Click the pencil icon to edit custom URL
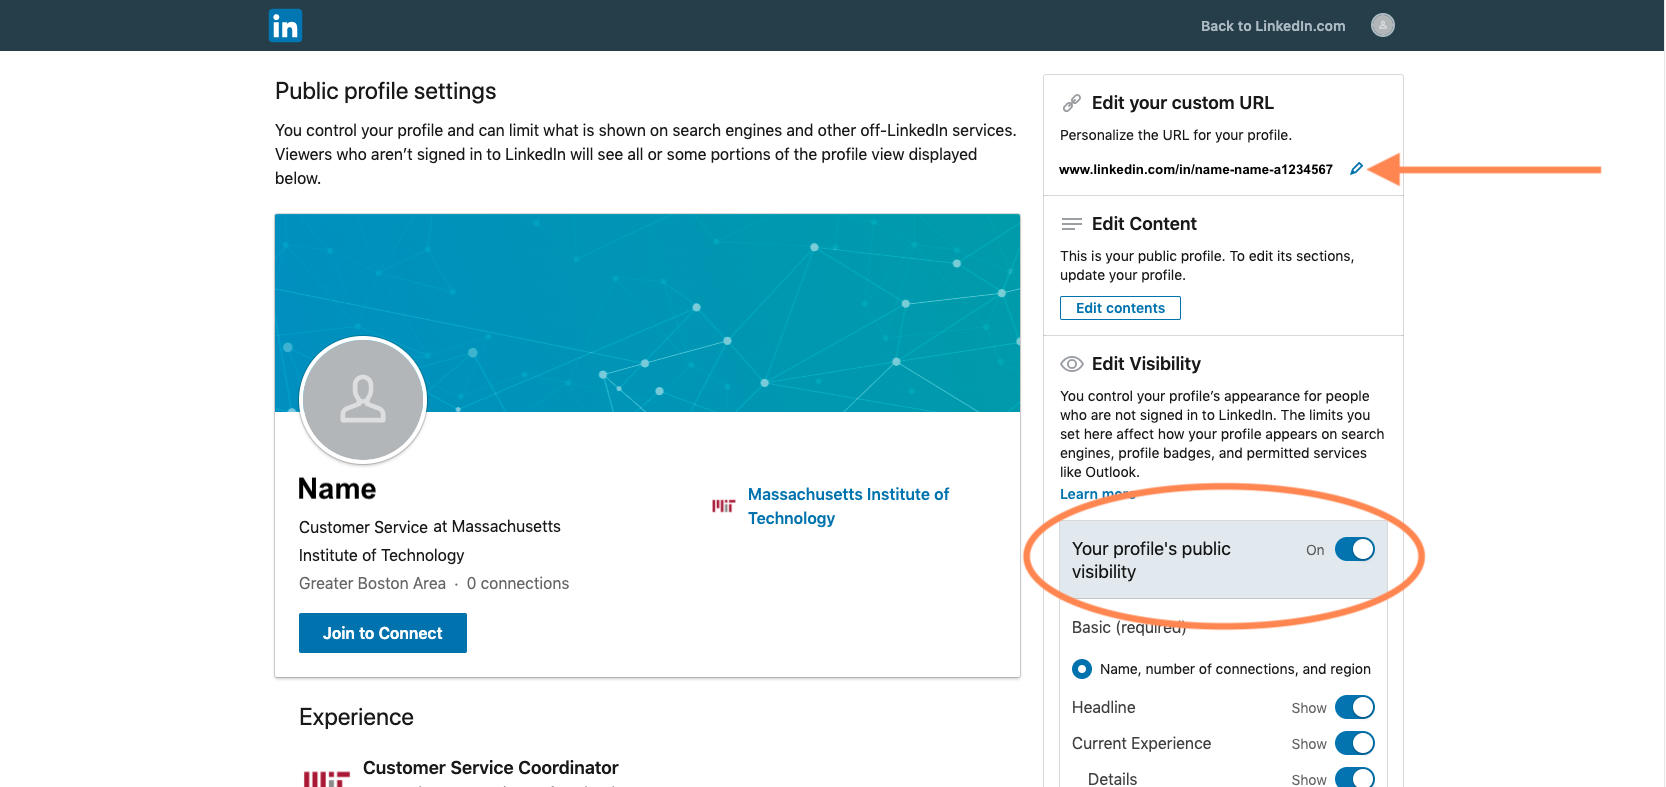The image size is (1666, 787). [1356, 169]
